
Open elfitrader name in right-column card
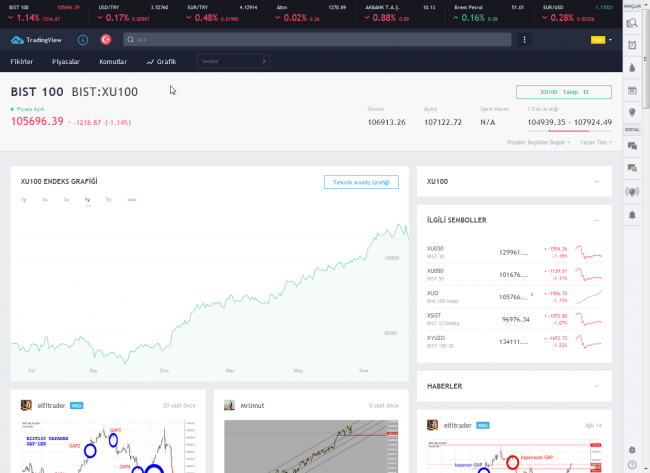[458, 425]
